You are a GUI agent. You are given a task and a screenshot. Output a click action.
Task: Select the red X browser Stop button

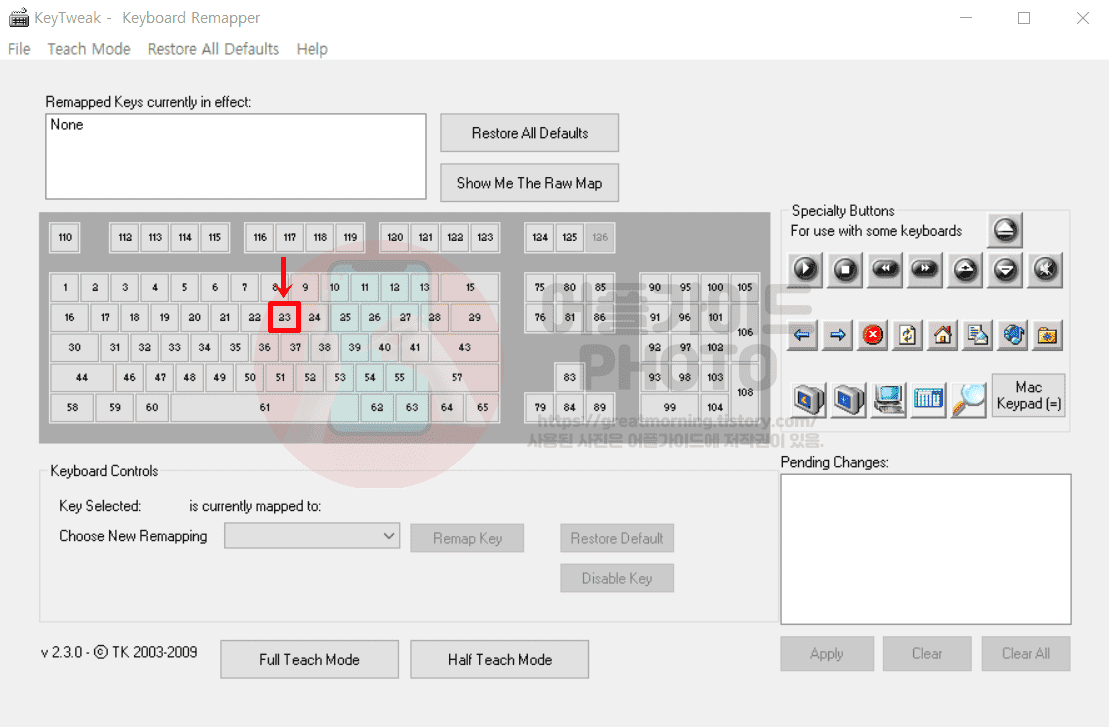click(x=873, y=335)
